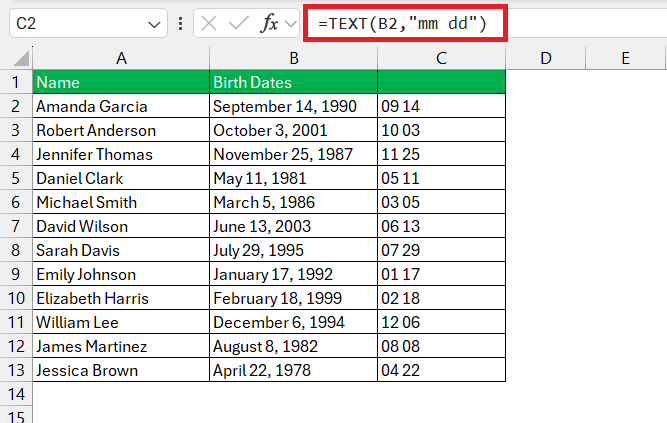
Task: Select row 2 header
Action: point(16,106)
